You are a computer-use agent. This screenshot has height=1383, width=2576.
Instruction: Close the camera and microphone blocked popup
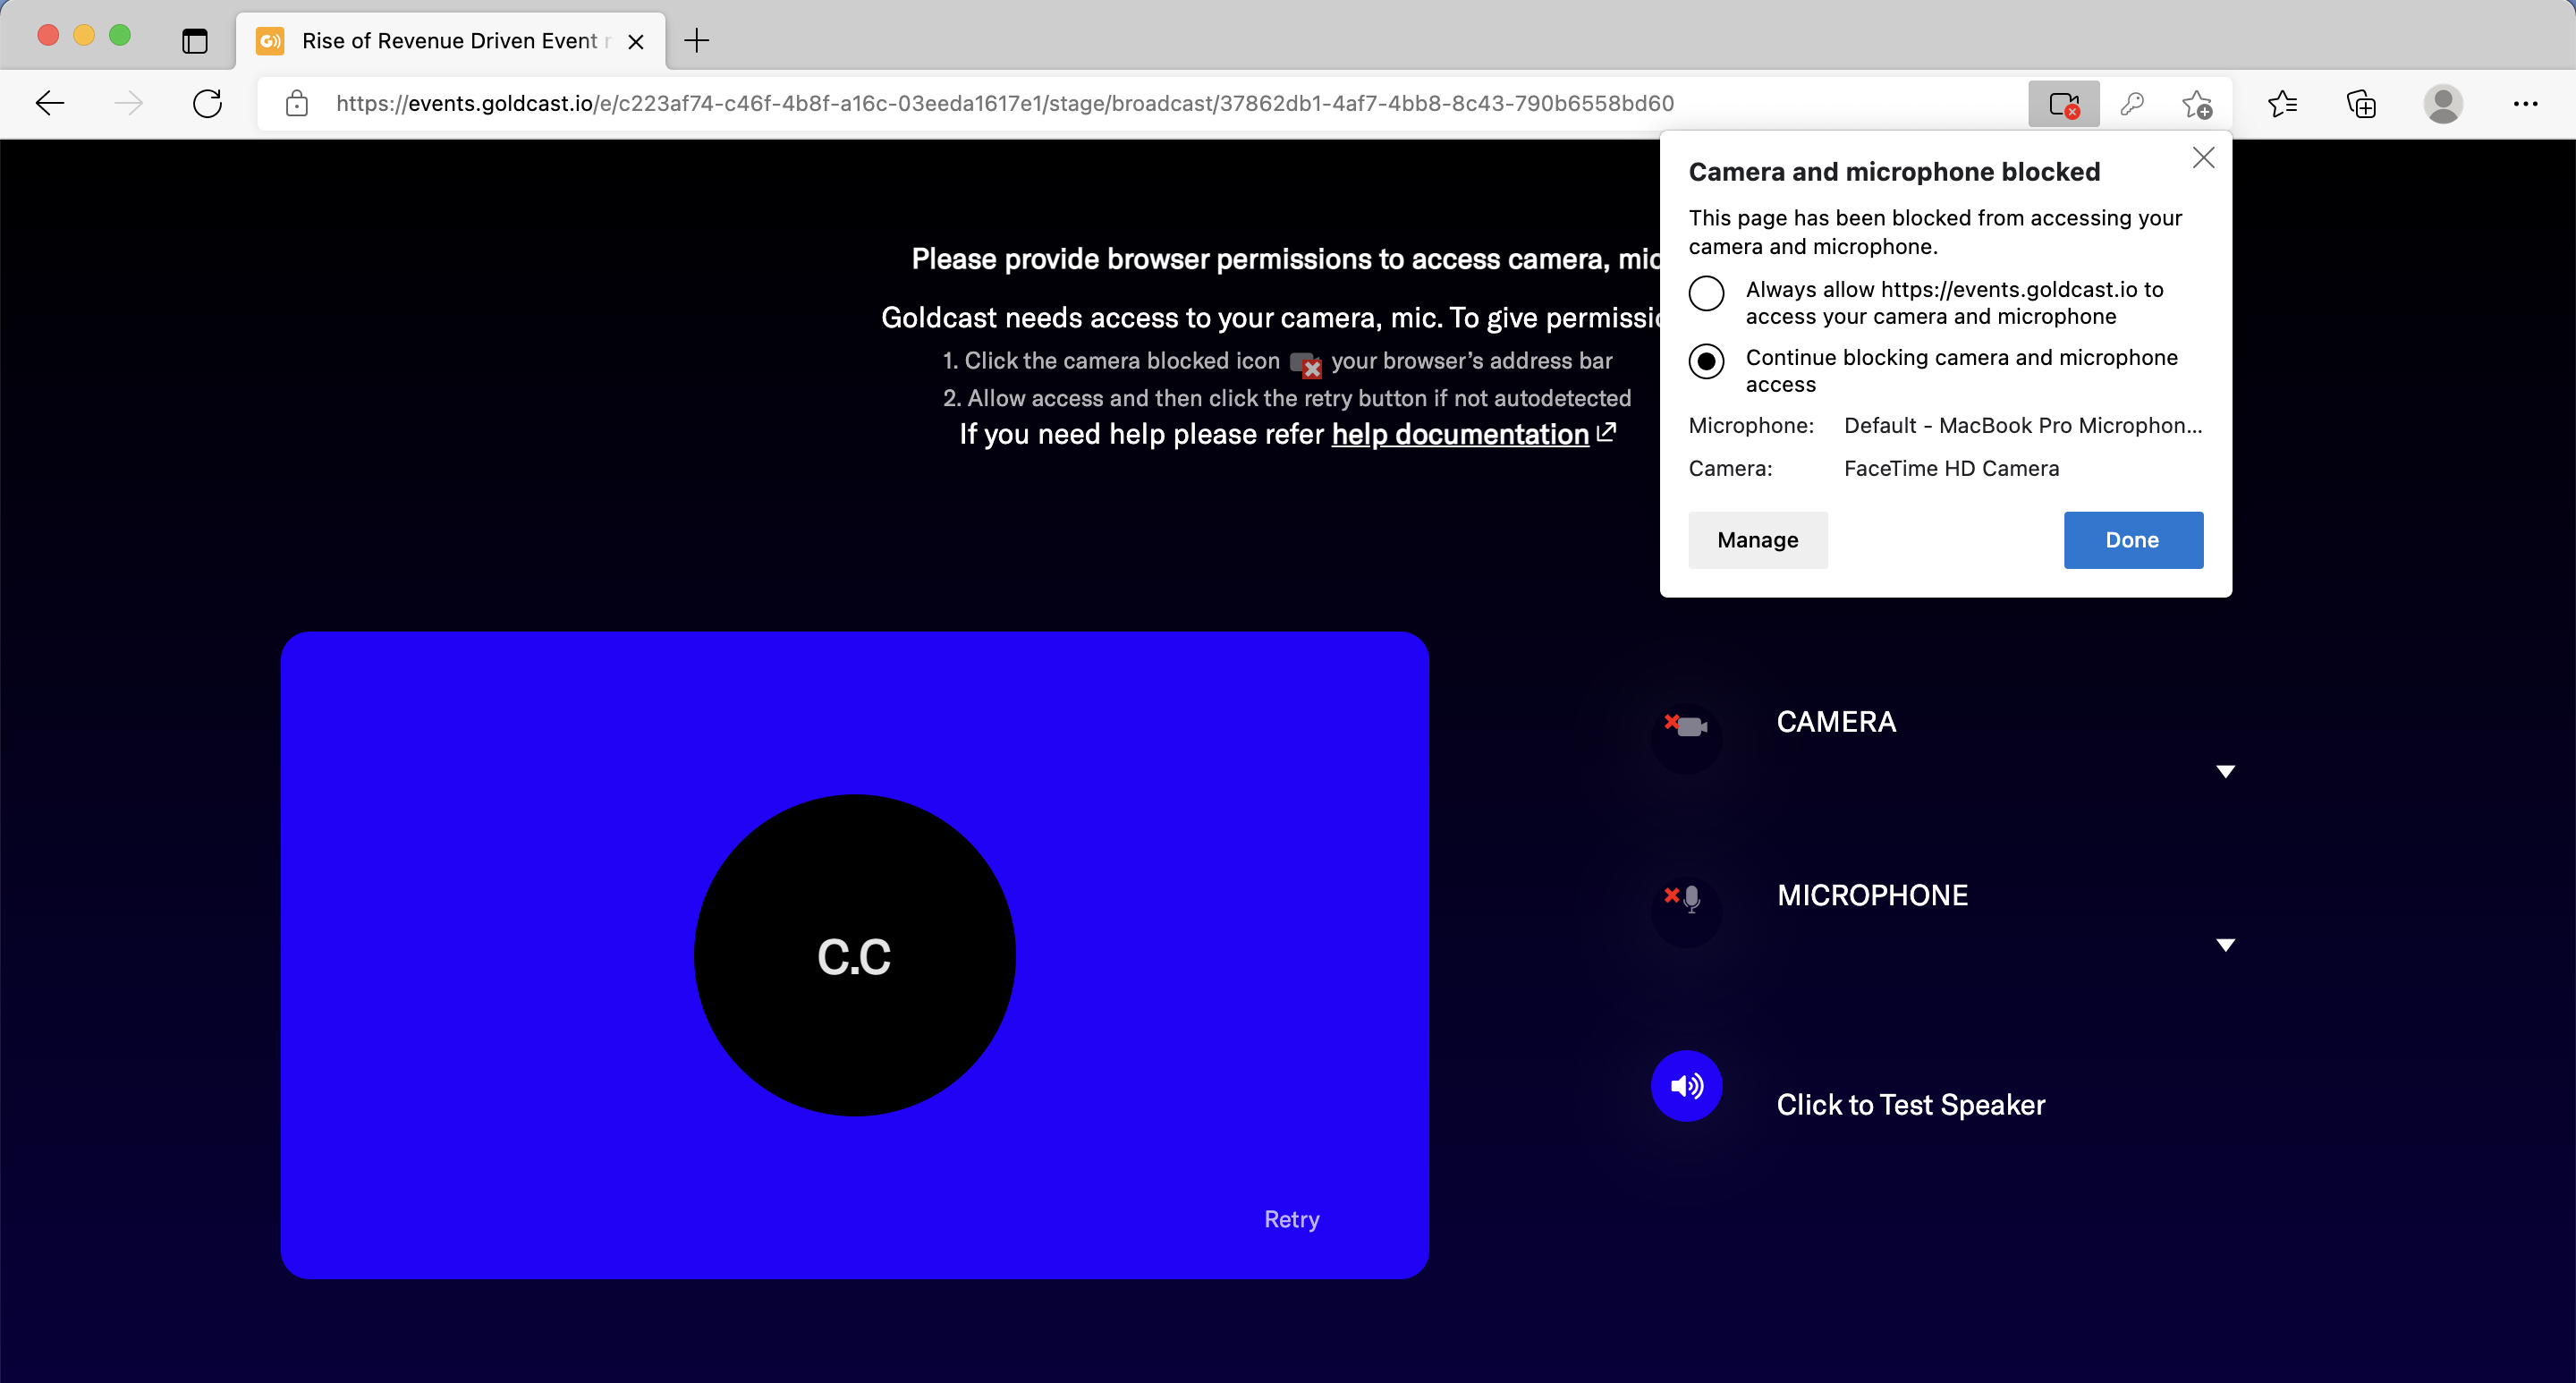pyautogui.click(x=2203, y=158)
